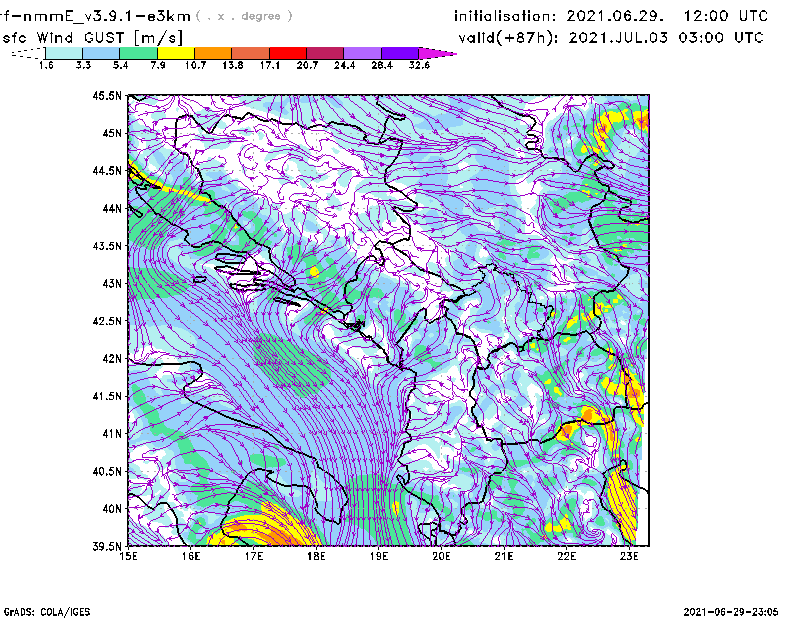Click the legend value 1.6
Viewport: 800px width, 618px height.
(46, 65)
